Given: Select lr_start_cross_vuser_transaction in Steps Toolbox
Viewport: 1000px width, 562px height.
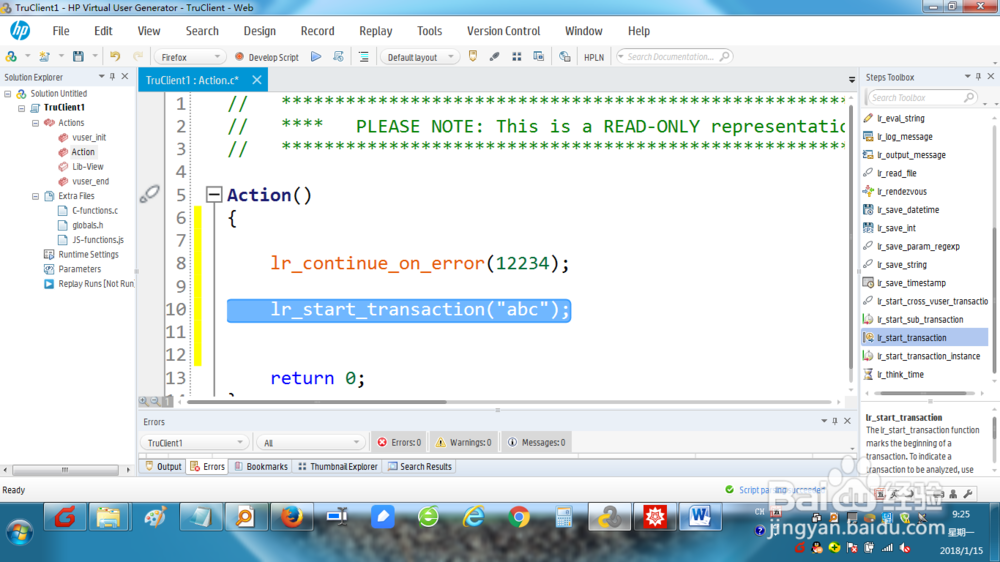Looking at the screenshot, I should tap(931, 301).
